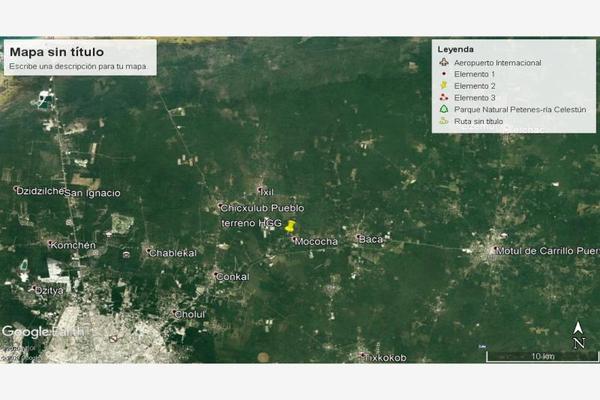Click the yellow pushpin marker on the map
The width and height of the screenshot is (600, 400).
[291, 226]
